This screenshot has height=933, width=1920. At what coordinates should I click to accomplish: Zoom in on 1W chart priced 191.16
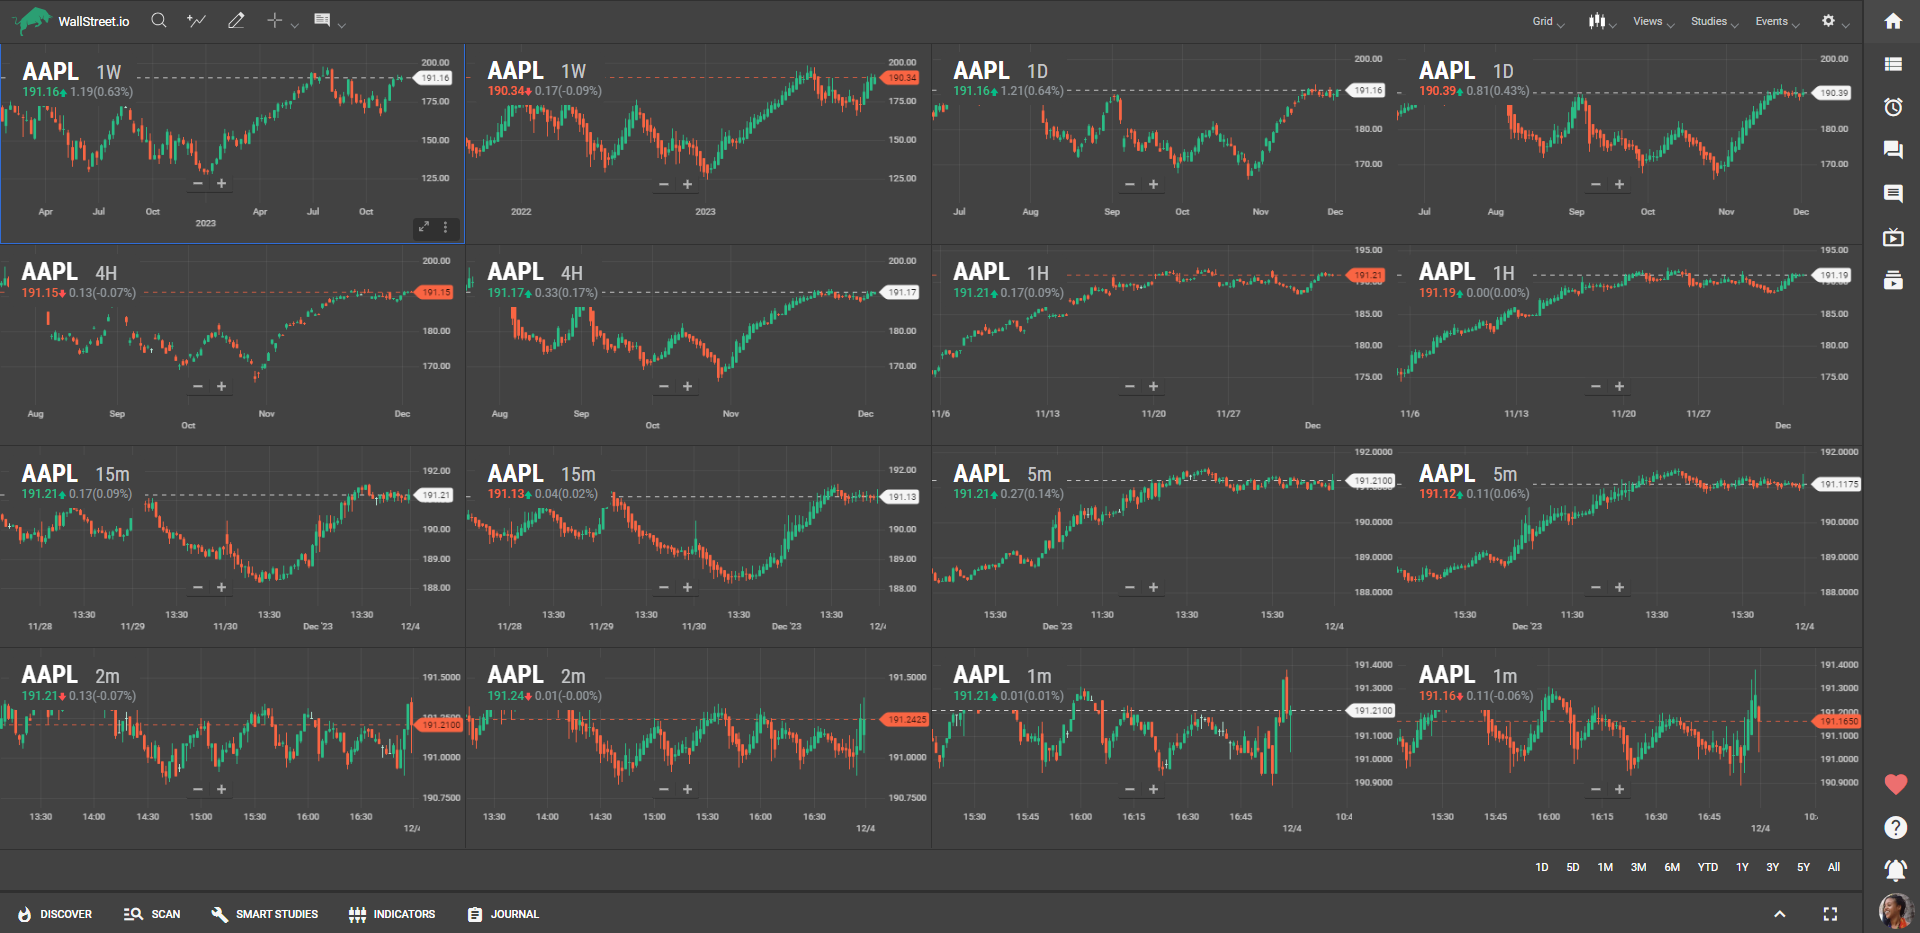[x=221, y=183]
